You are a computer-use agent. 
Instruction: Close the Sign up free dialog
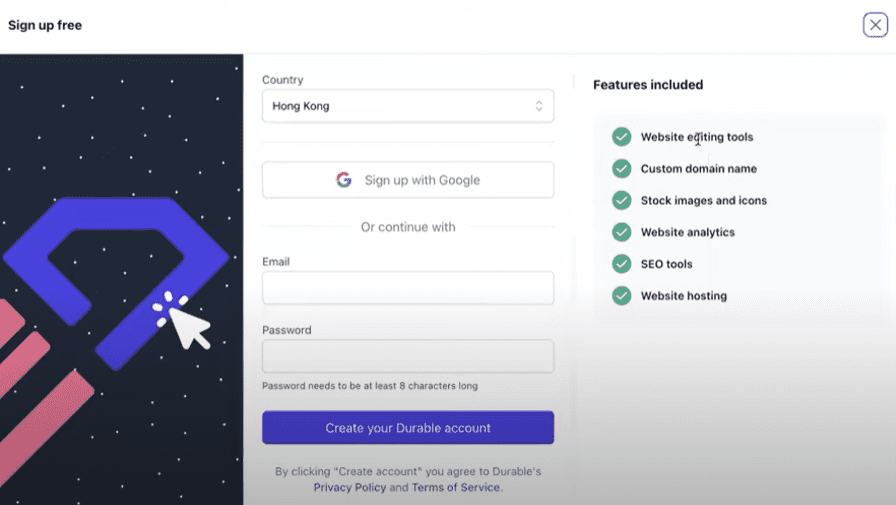click(x=875, y=25)
